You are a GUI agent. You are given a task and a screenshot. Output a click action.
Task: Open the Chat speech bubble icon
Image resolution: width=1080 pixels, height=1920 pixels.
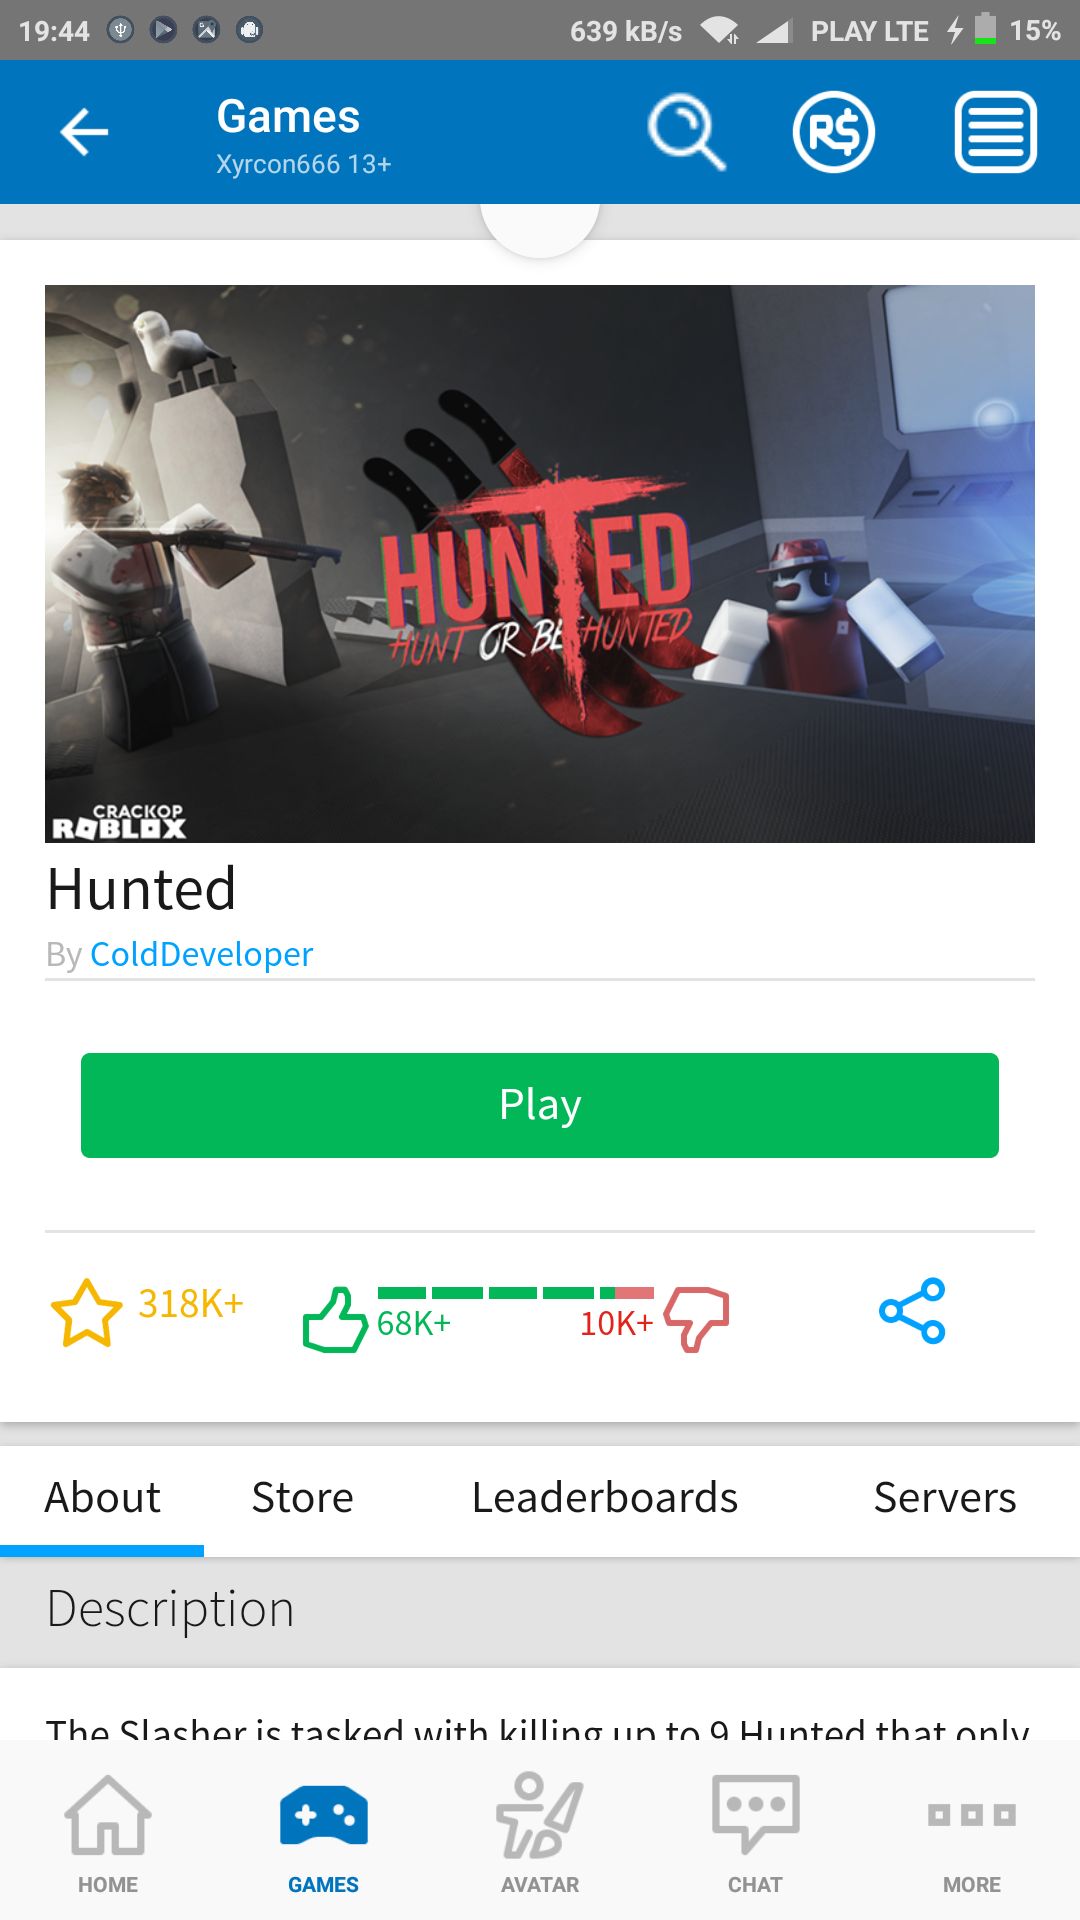point(756,1834)
